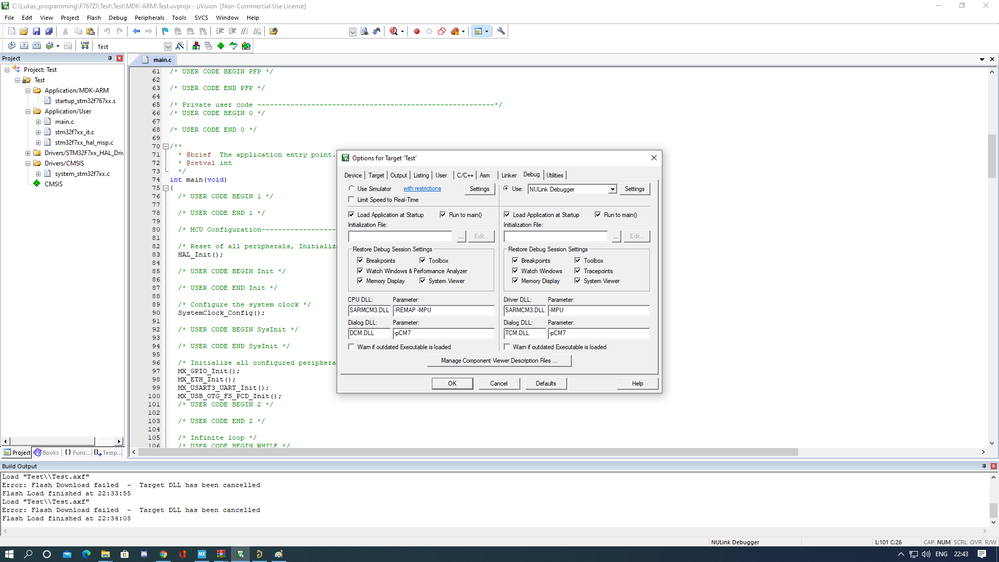Viewport: 999px width, 562px height.
Task: Follow the 'with restrictions' link
Action: click(x=422, y=189)
